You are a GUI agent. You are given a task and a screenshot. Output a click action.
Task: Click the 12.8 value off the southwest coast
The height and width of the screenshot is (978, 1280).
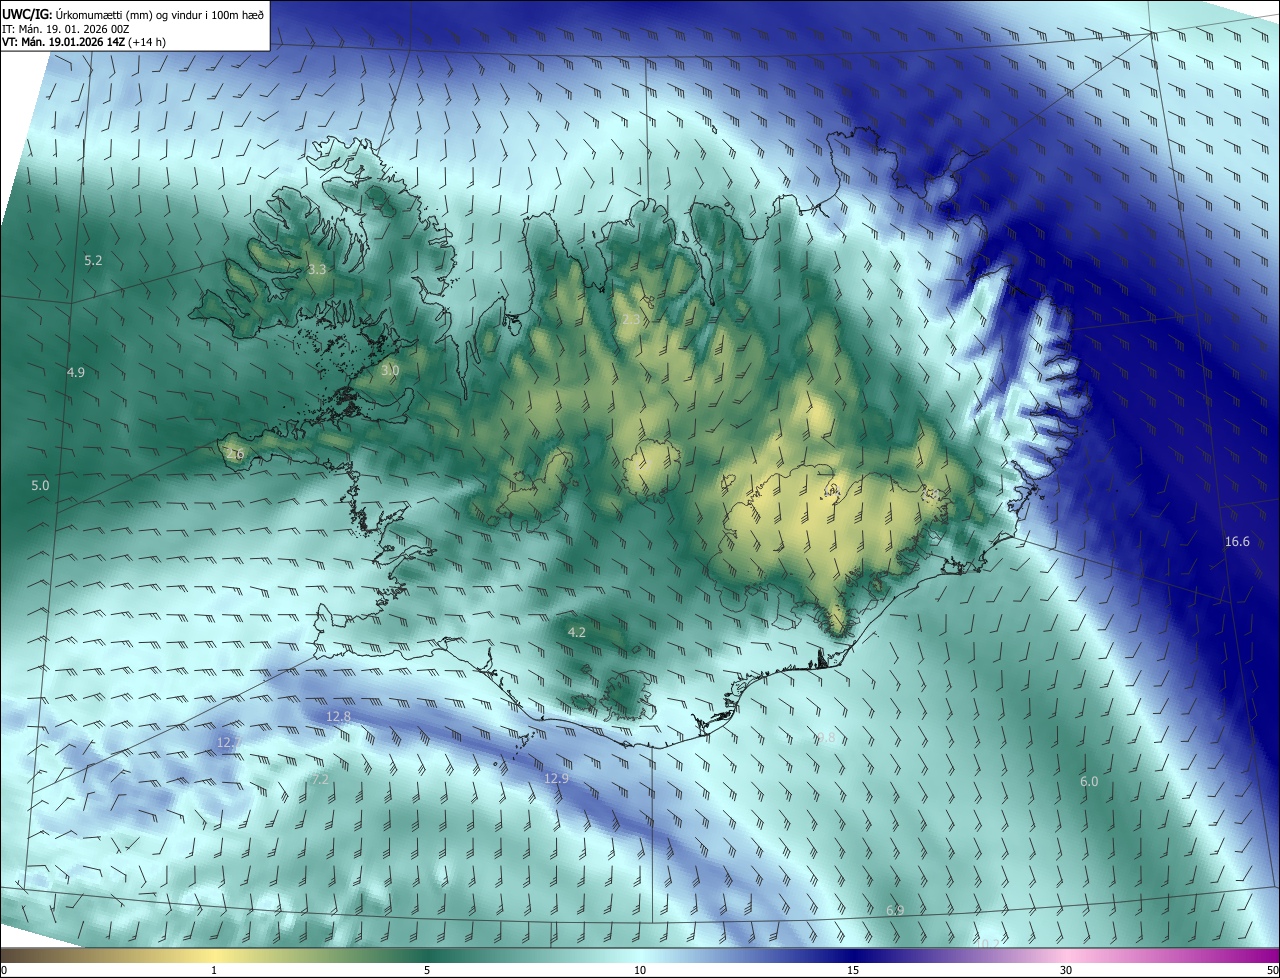click(x=339, y=716)
